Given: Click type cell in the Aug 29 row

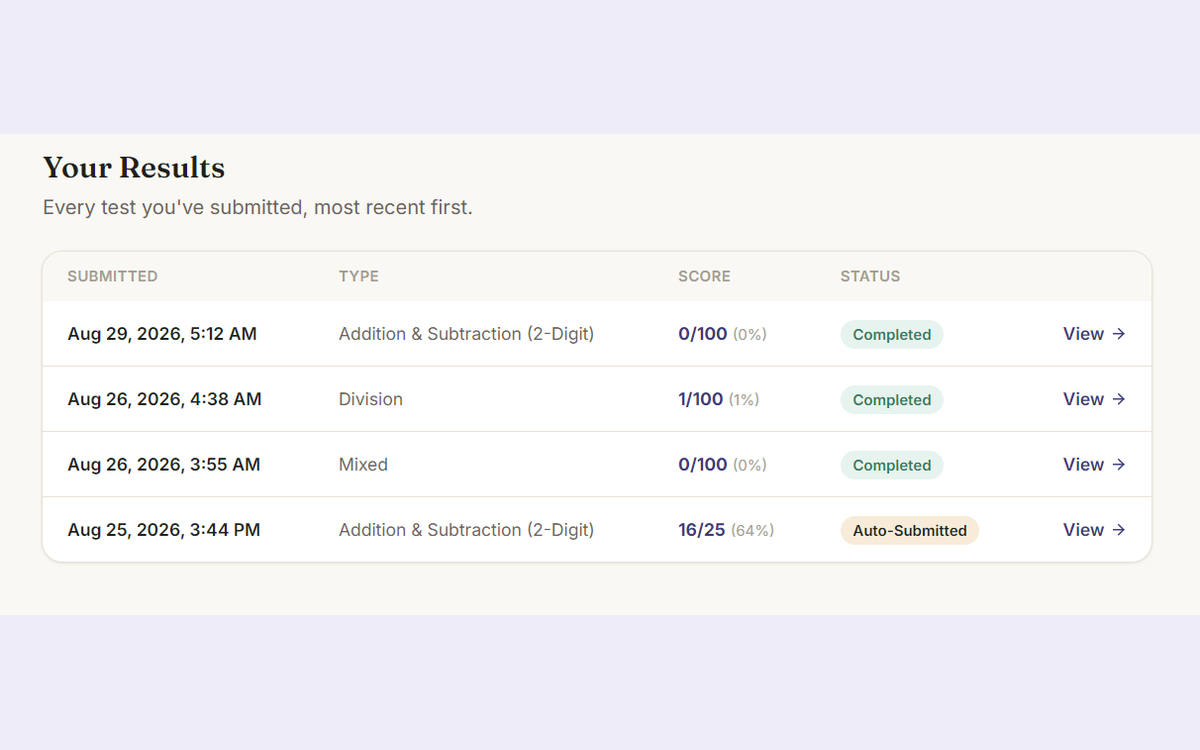Looking at the screenshot, I should click(466, 334).
